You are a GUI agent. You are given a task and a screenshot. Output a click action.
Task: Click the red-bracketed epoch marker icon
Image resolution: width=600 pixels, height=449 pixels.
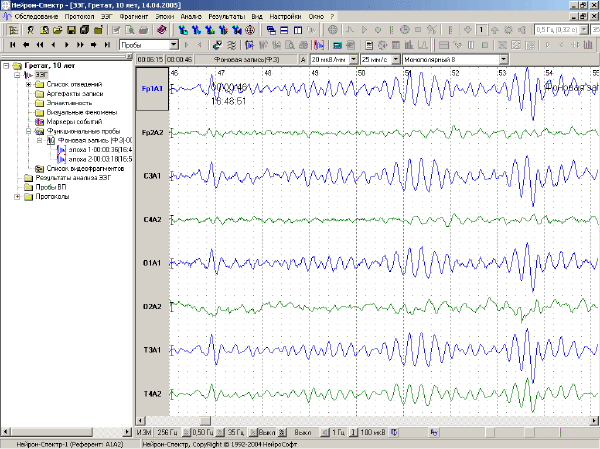318,45
